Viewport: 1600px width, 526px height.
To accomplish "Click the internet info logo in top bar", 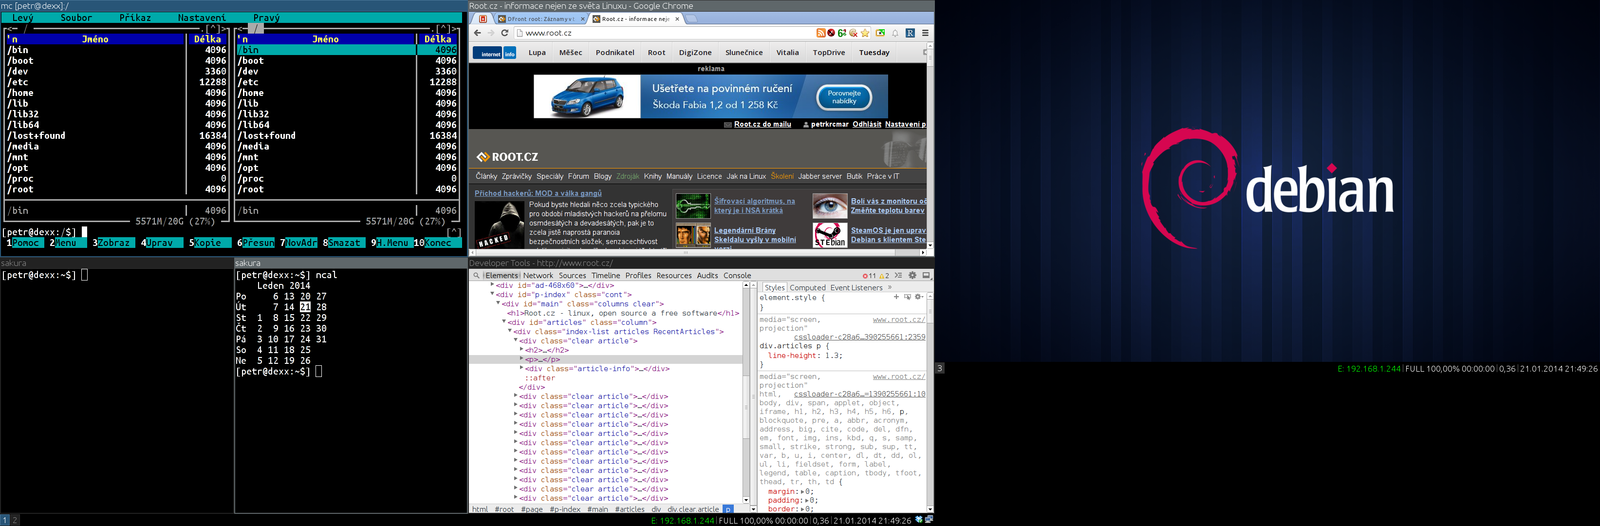I will click(x=496, y=53).
